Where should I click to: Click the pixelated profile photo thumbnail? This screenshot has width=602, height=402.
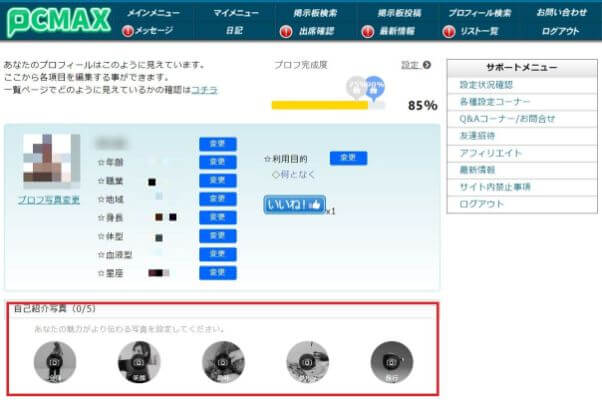[52, 158]
